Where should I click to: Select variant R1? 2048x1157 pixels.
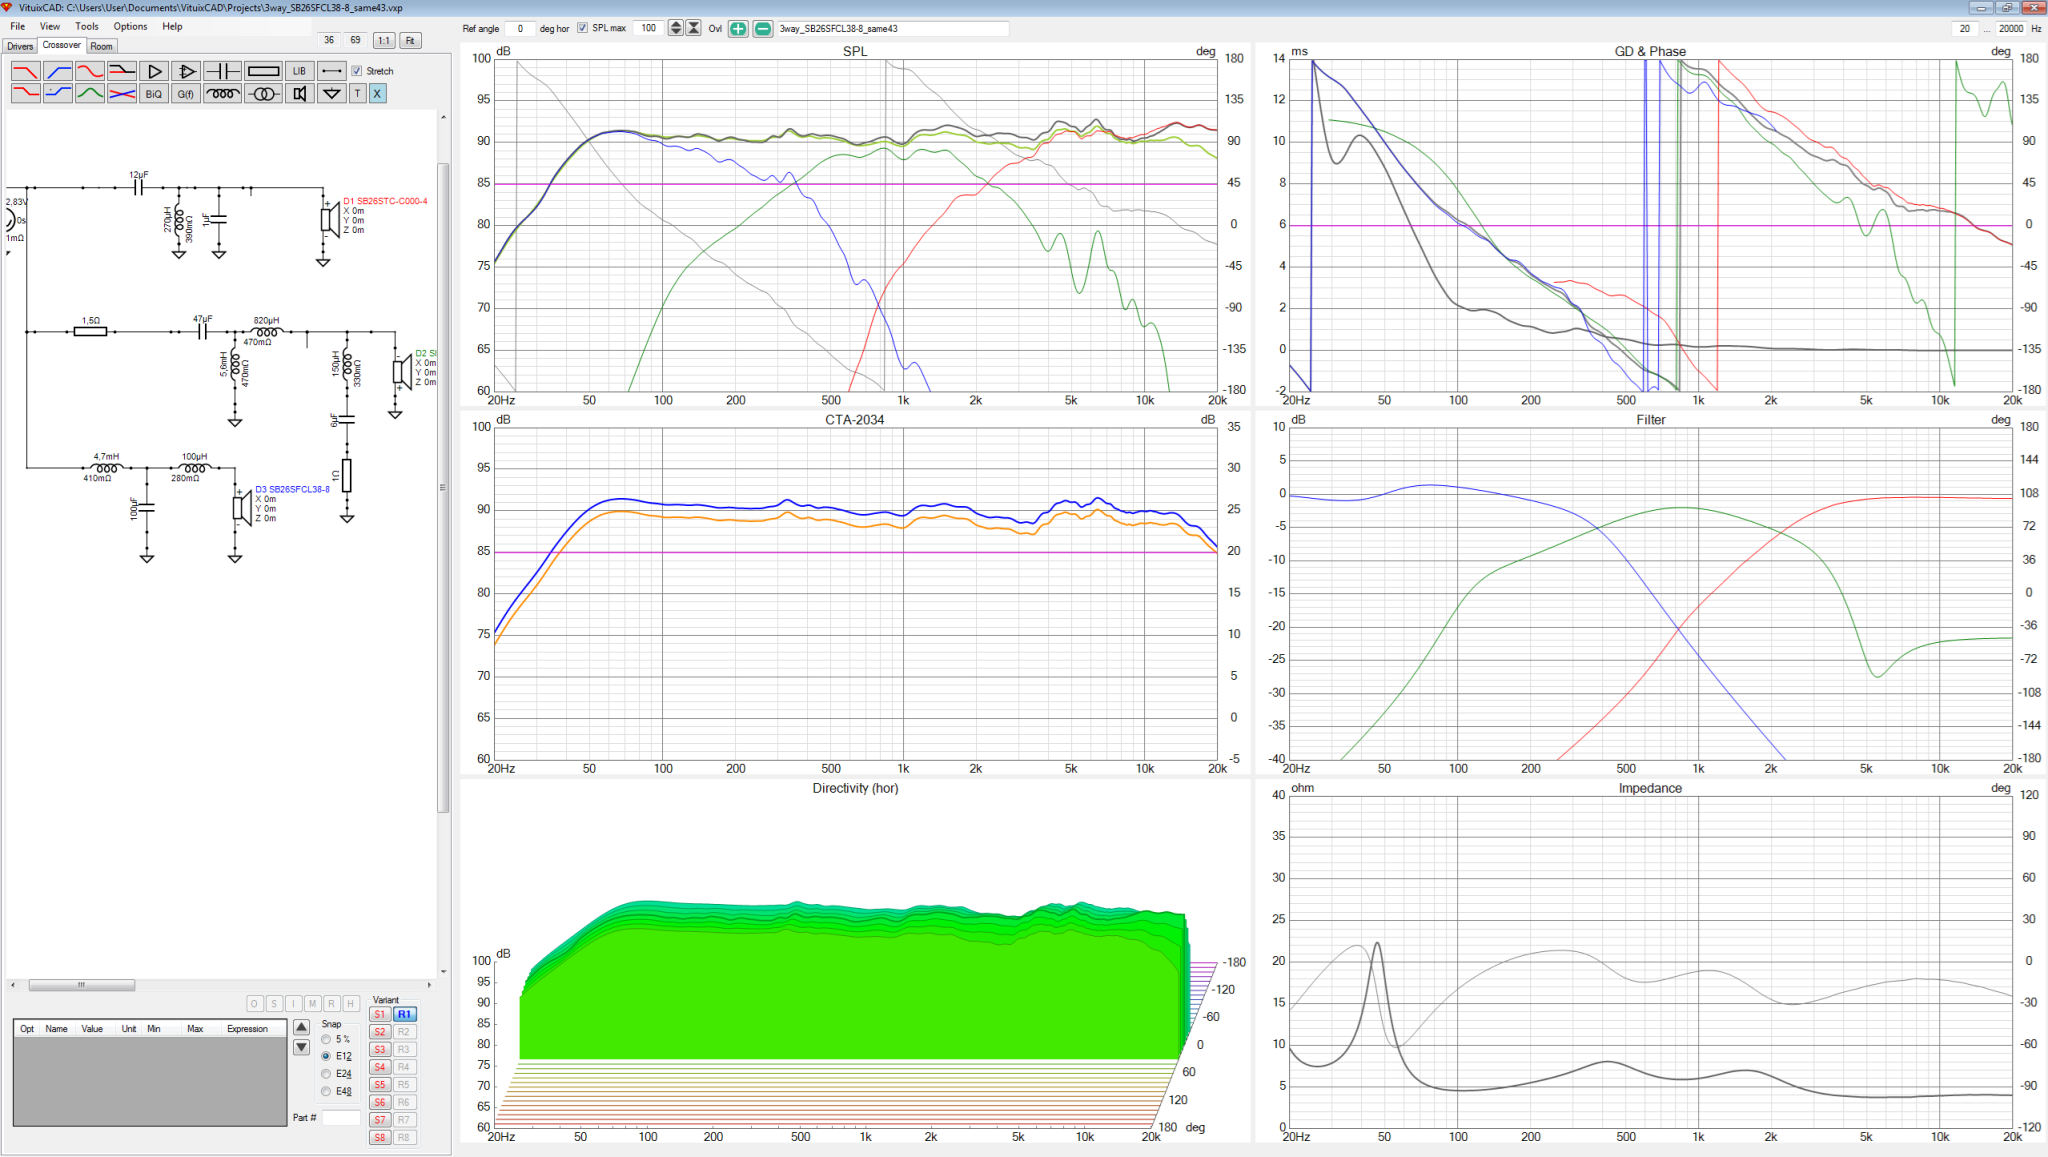404,1014
